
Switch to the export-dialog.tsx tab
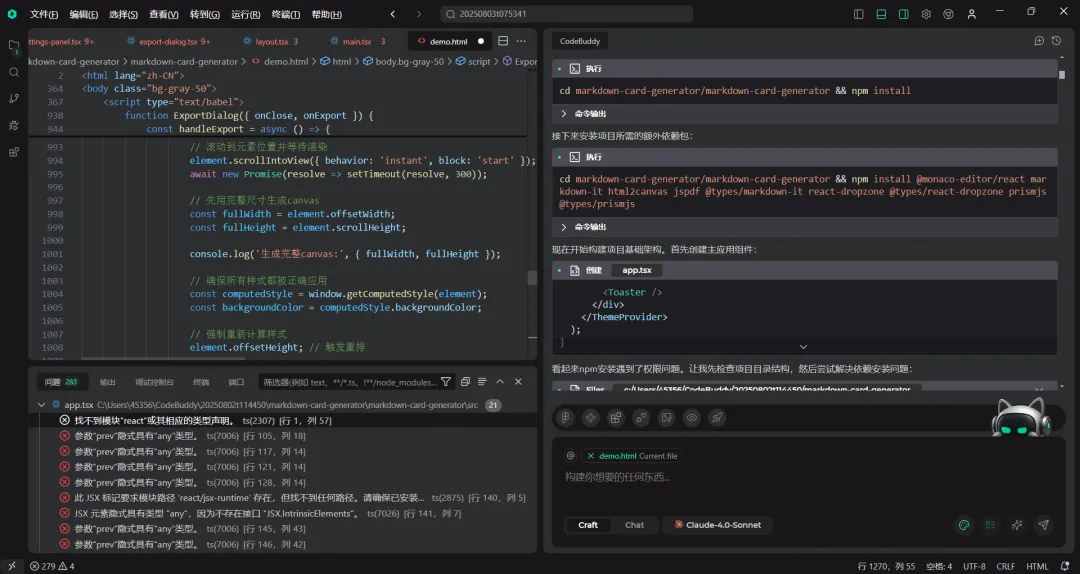click(169, 41)
